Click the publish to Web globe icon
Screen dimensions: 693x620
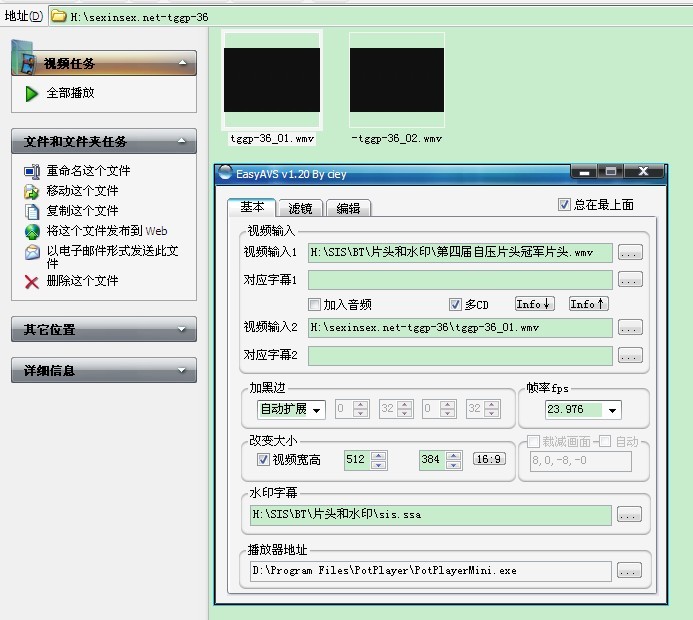tap(32, 231)
